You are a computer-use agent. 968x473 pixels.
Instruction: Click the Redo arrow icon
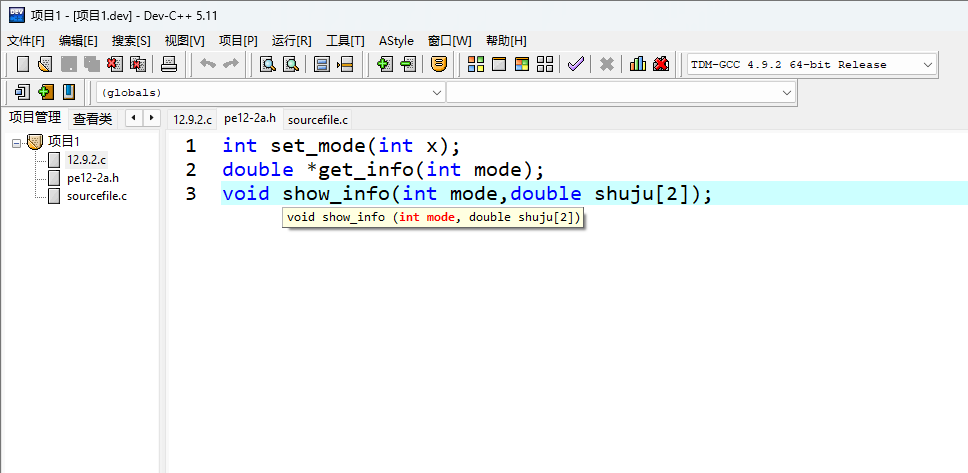231,64
